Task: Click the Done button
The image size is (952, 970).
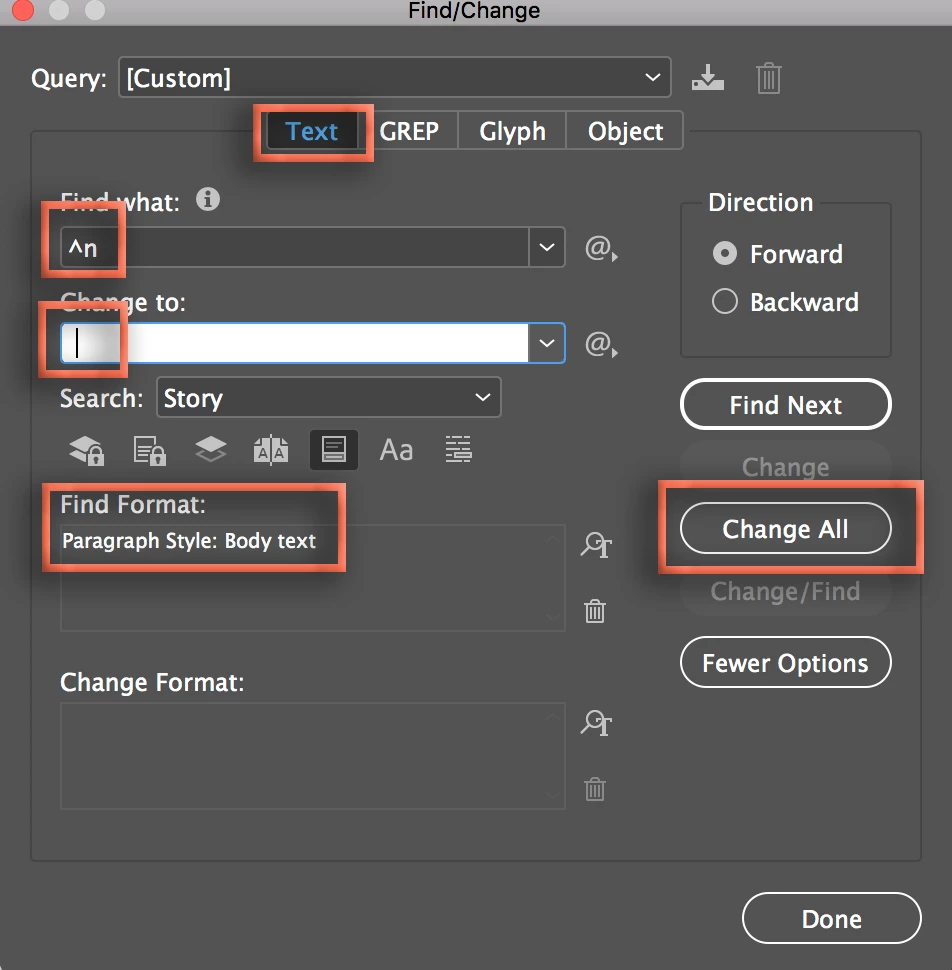Action: [x=831, y=919]
